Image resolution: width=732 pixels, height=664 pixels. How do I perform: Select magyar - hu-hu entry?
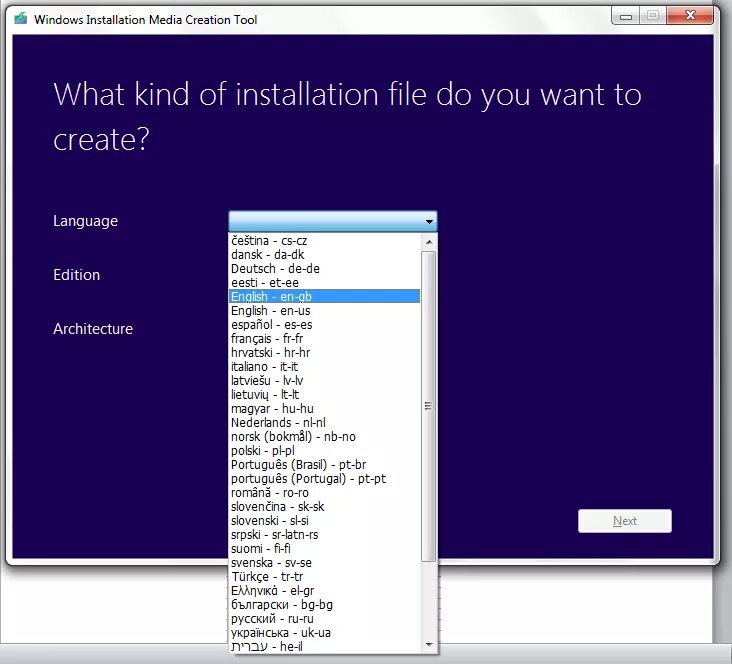pyautogui.click(x=324, y=409)
